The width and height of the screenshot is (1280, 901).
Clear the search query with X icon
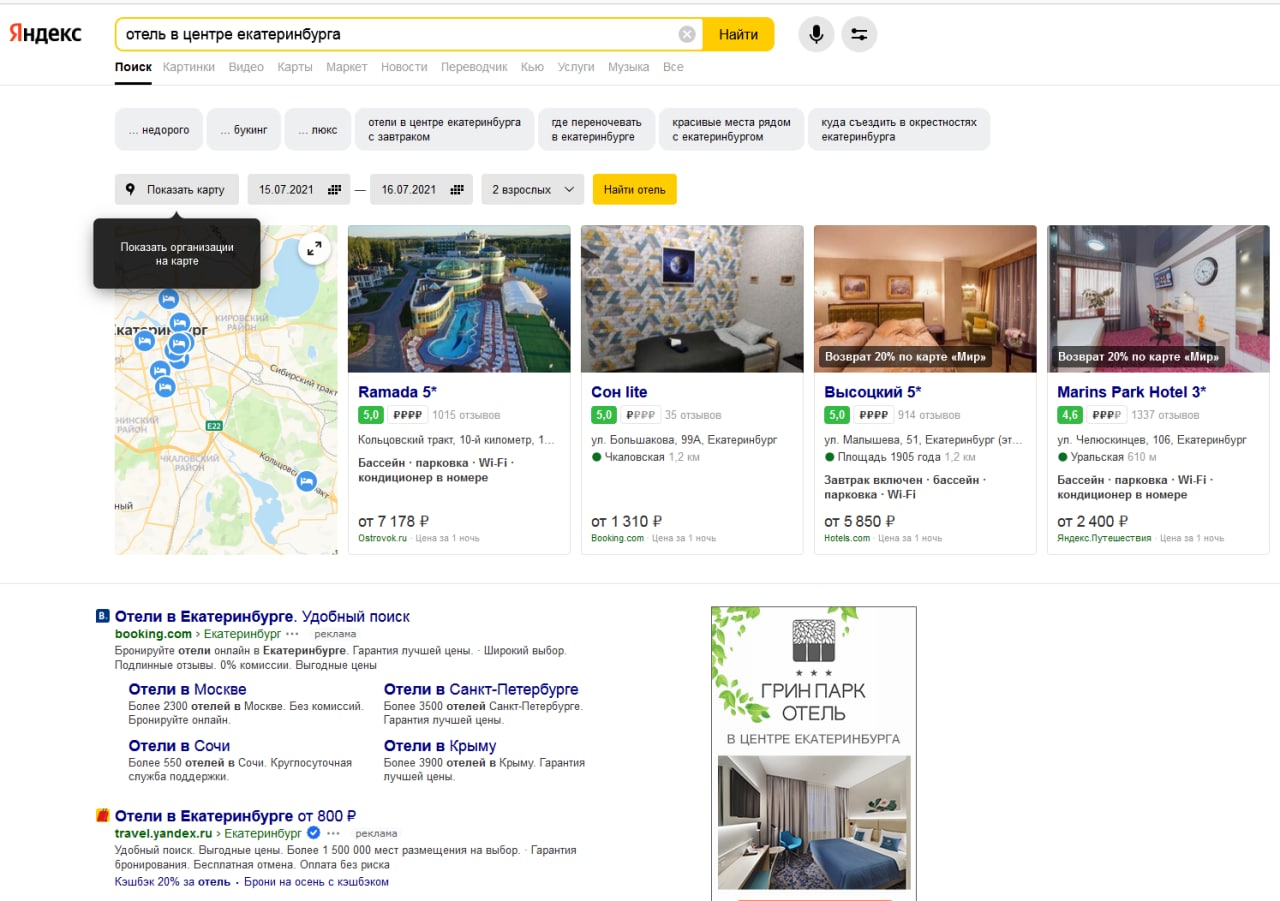tap(687, 34)
